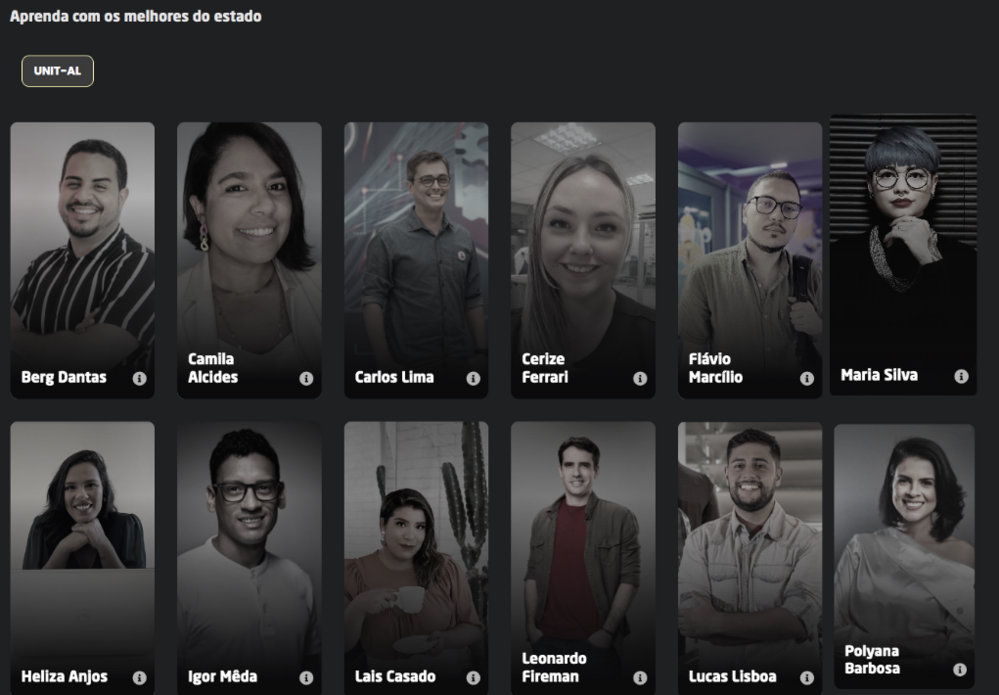
Task: Click info icon on Maria Silva card
Action: [961, 376]
